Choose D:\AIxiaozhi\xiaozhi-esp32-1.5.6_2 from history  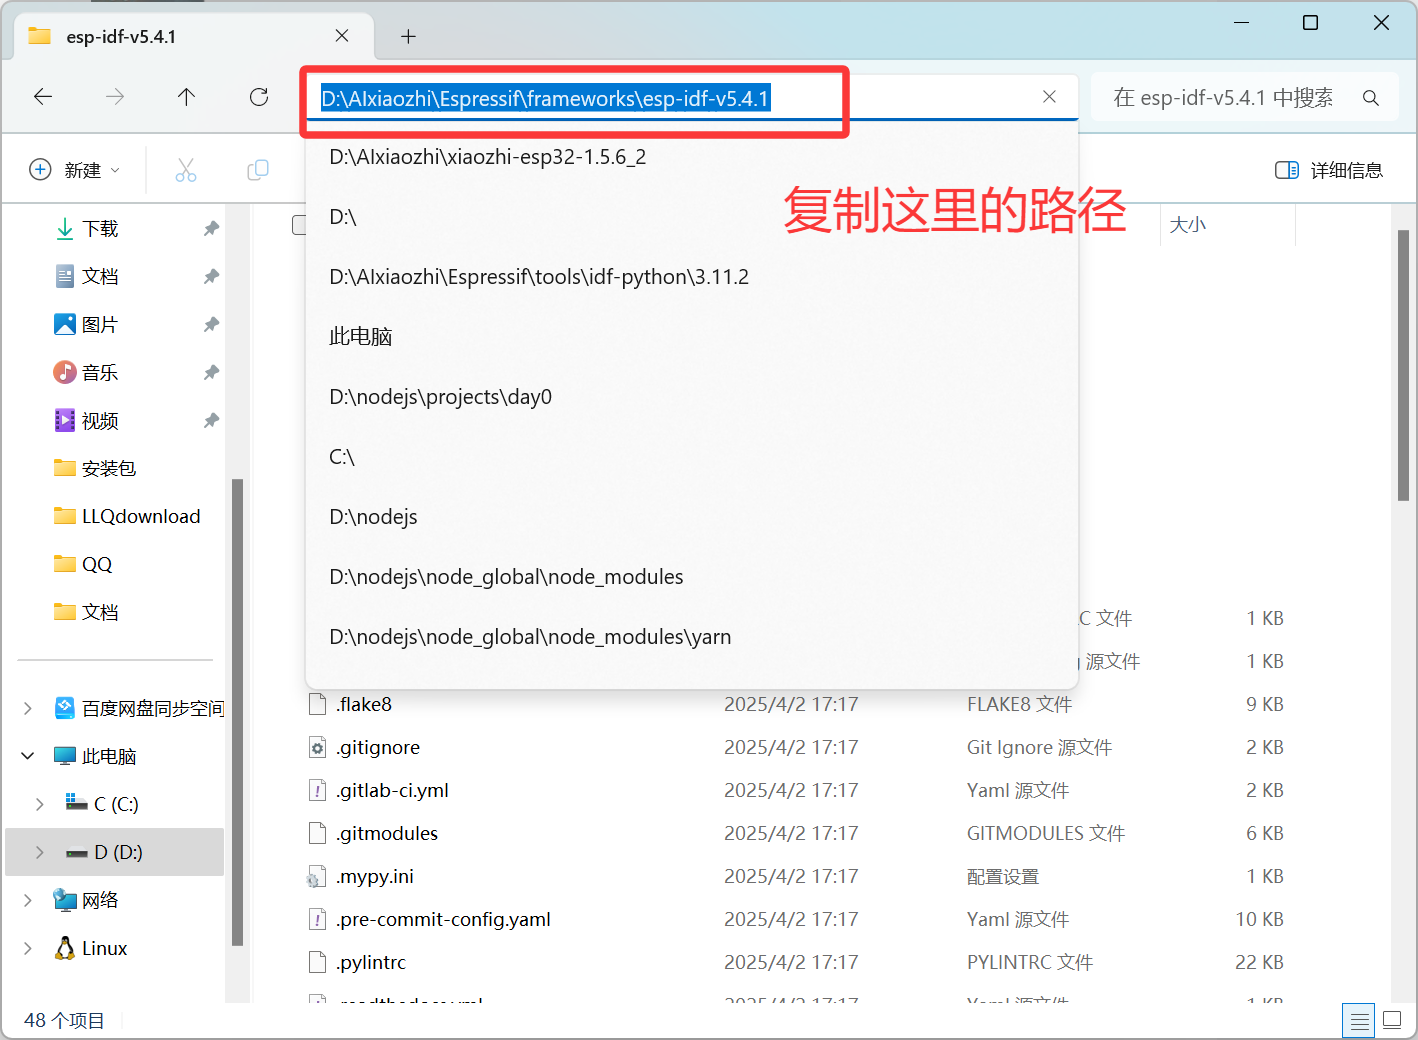click(692, 157)
